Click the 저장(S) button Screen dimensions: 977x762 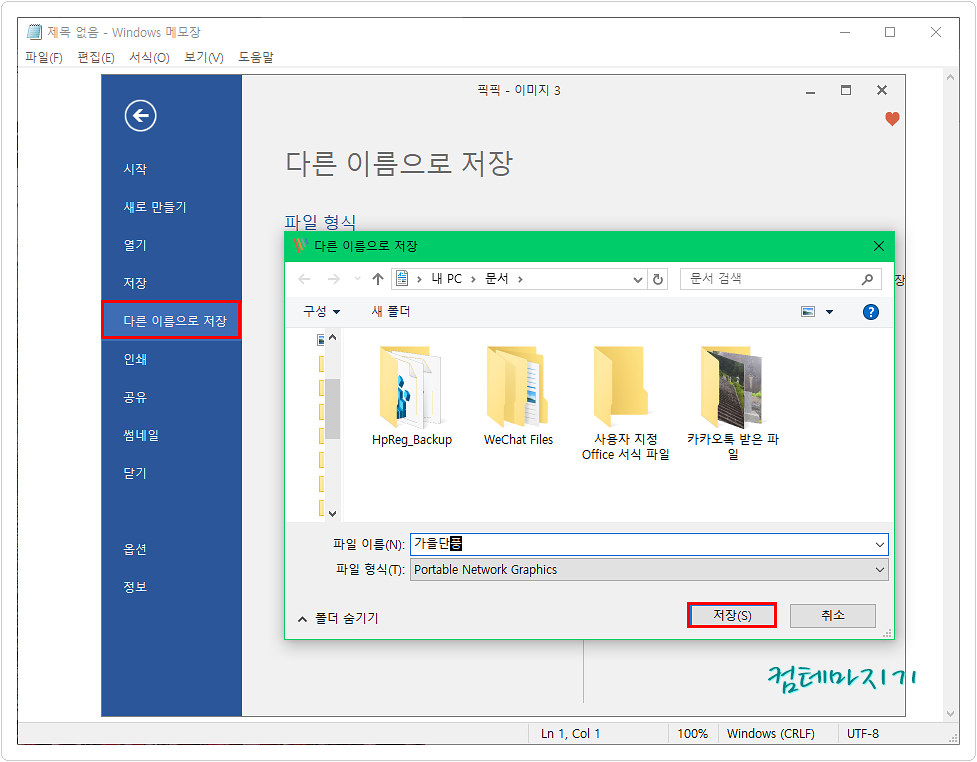(x=732, y=615)
